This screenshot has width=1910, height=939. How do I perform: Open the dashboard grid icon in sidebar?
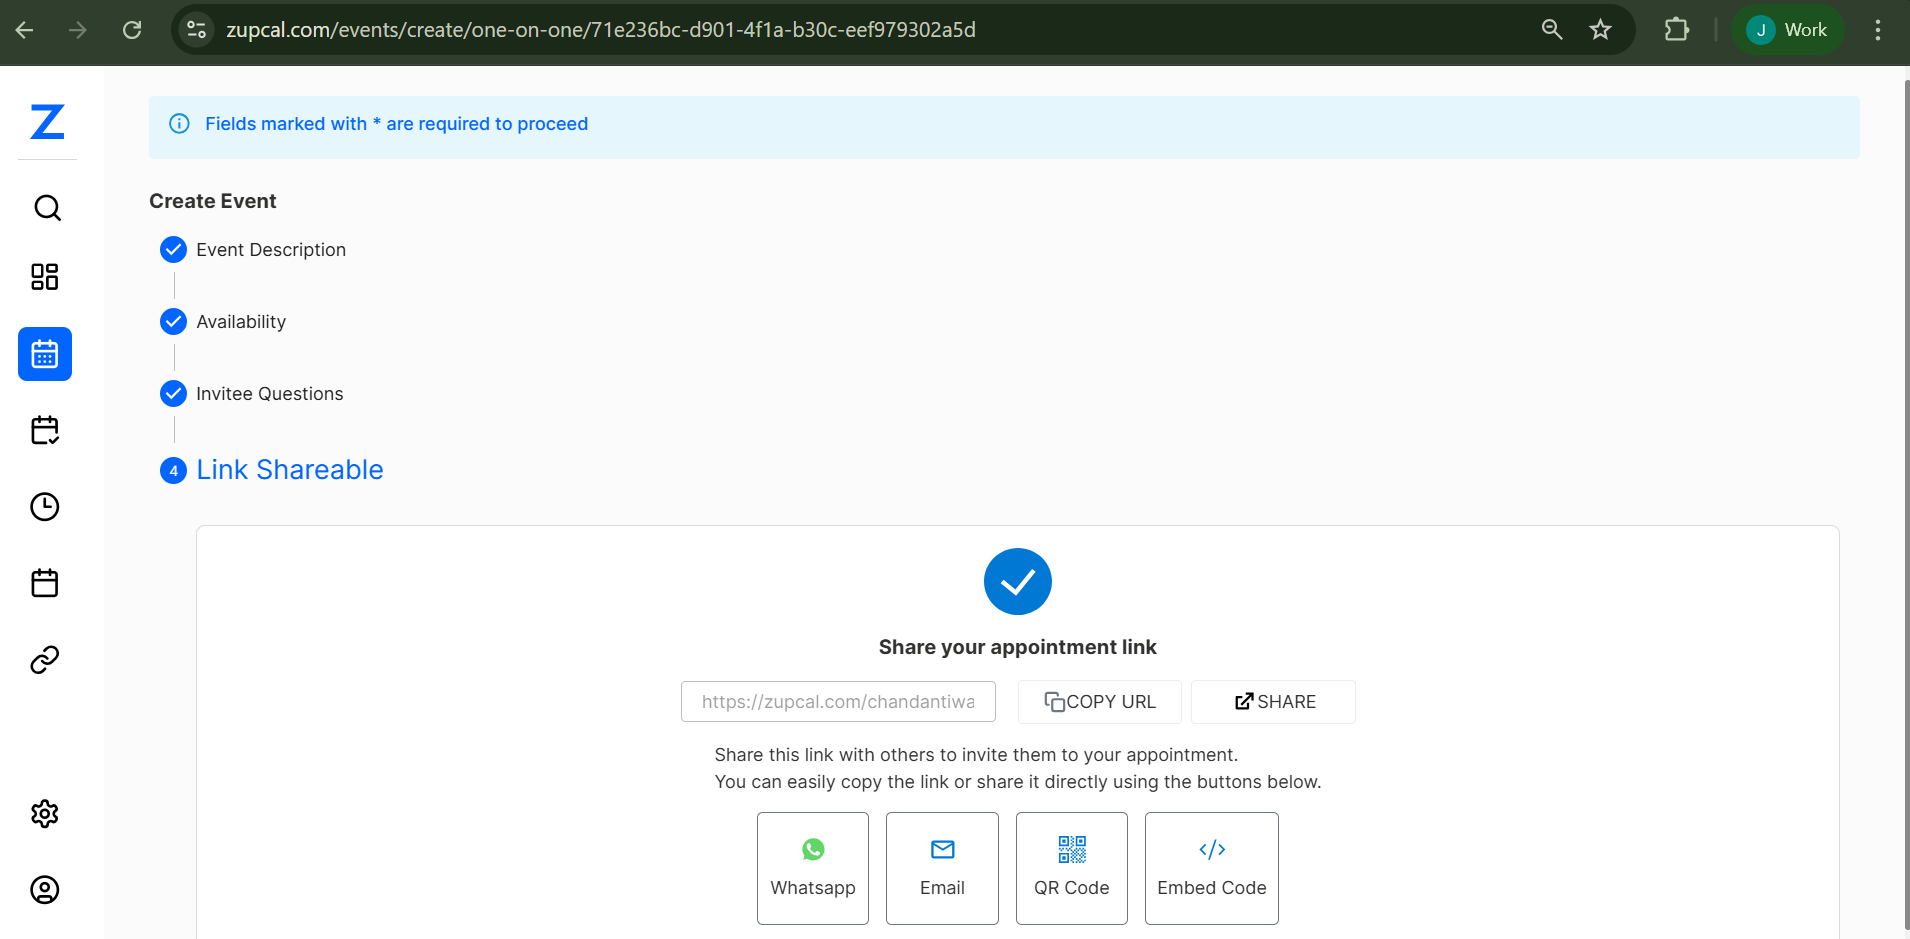pos(45,277)
